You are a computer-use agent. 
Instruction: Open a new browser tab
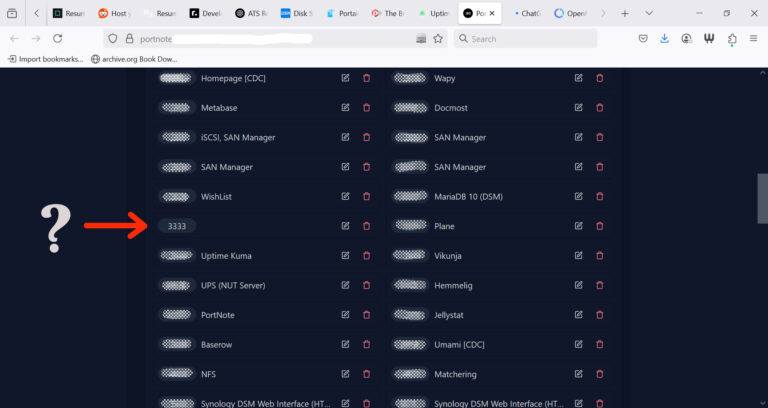click(x=624, y=13)
